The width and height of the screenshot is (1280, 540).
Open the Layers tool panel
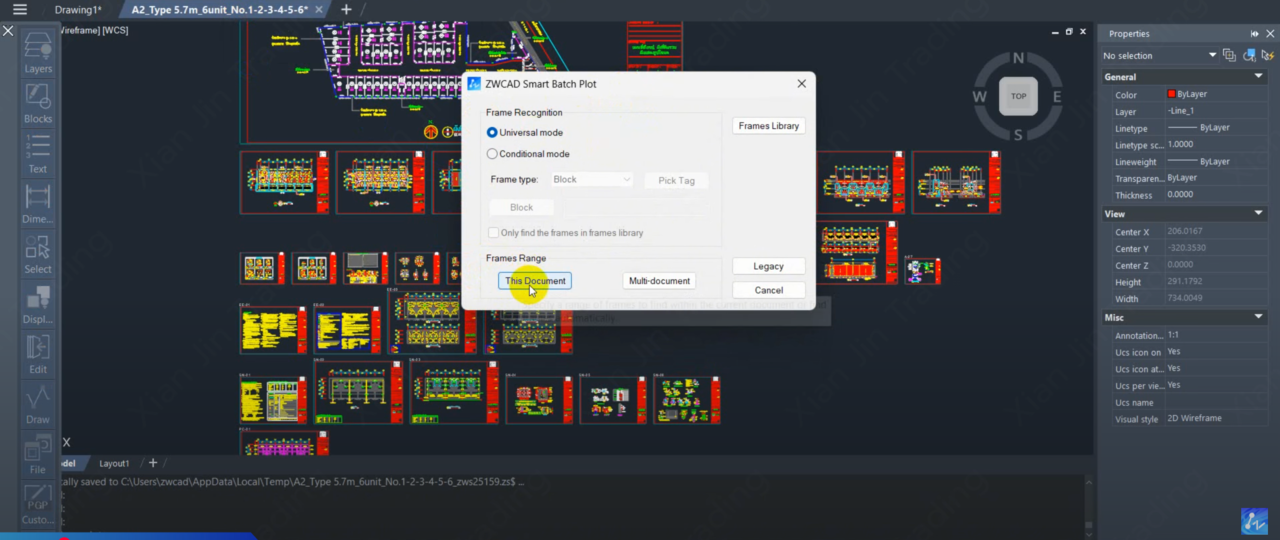38,53
